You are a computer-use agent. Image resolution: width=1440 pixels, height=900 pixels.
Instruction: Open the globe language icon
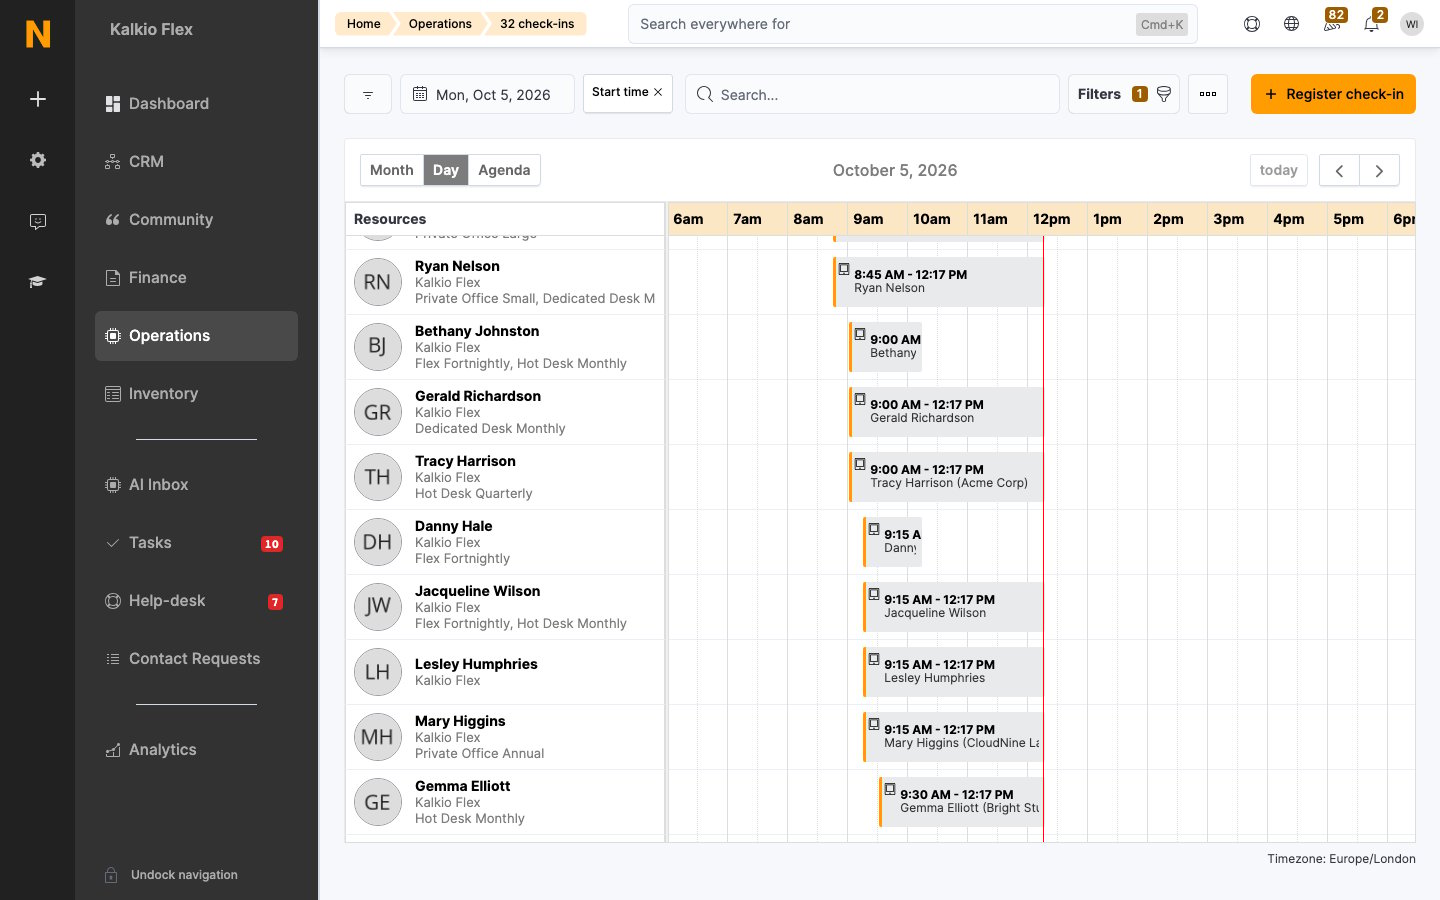pyautogui.click(x=1291, y=24)
